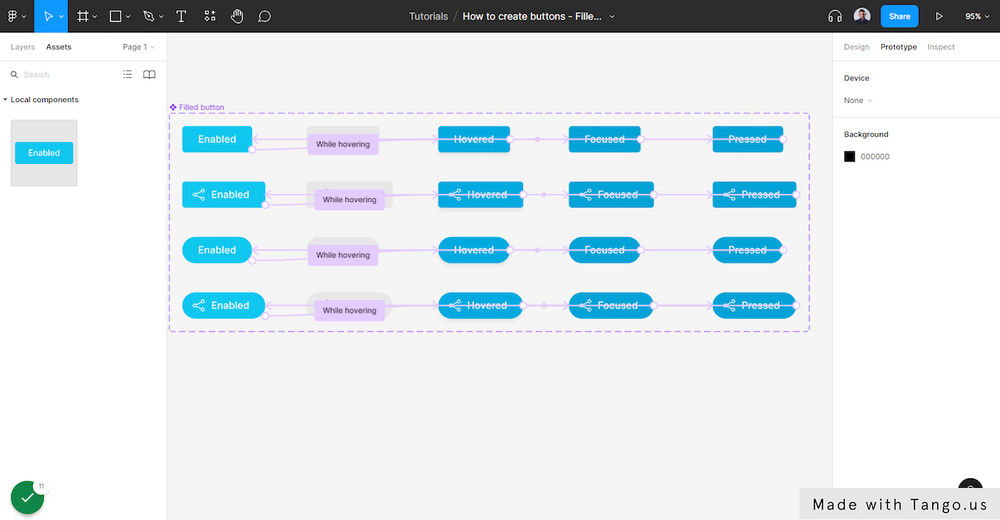
Task: Select the Filled button component set label
Action: (x=197, y=107)
